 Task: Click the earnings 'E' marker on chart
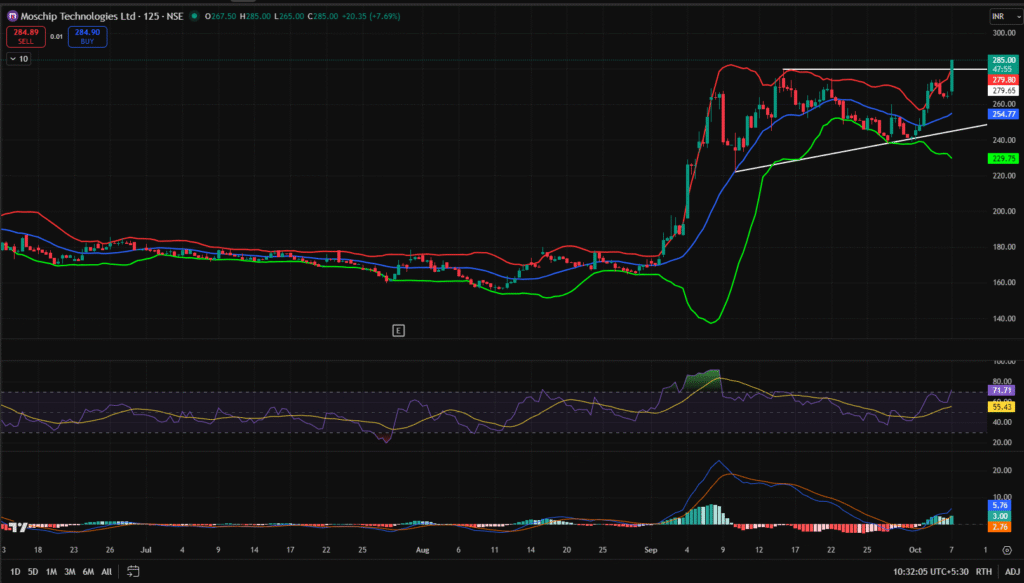[398, 329]
